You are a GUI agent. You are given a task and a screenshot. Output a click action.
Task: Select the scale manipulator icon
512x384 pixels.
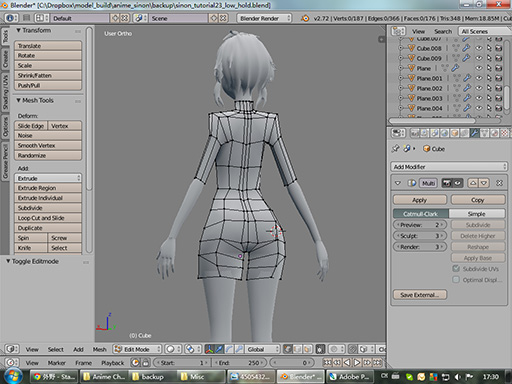point(239,349)
